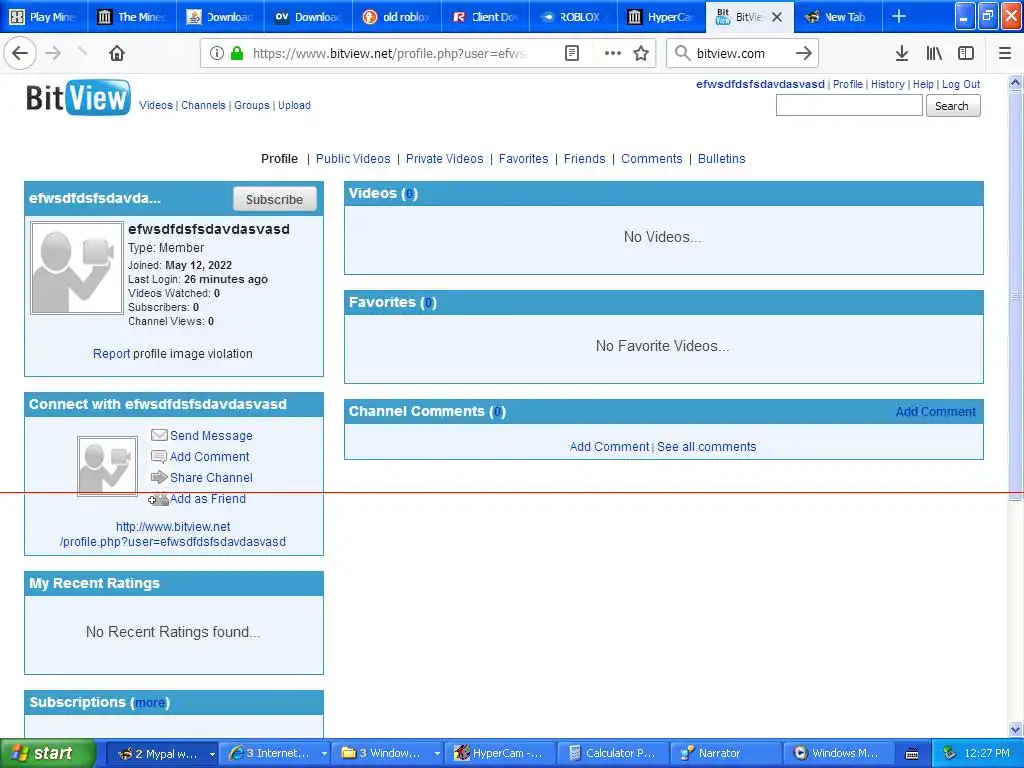1024x768 pixels.
Task: Click the page vertical scrollbar thumb
Action: tap(1015, 295)
